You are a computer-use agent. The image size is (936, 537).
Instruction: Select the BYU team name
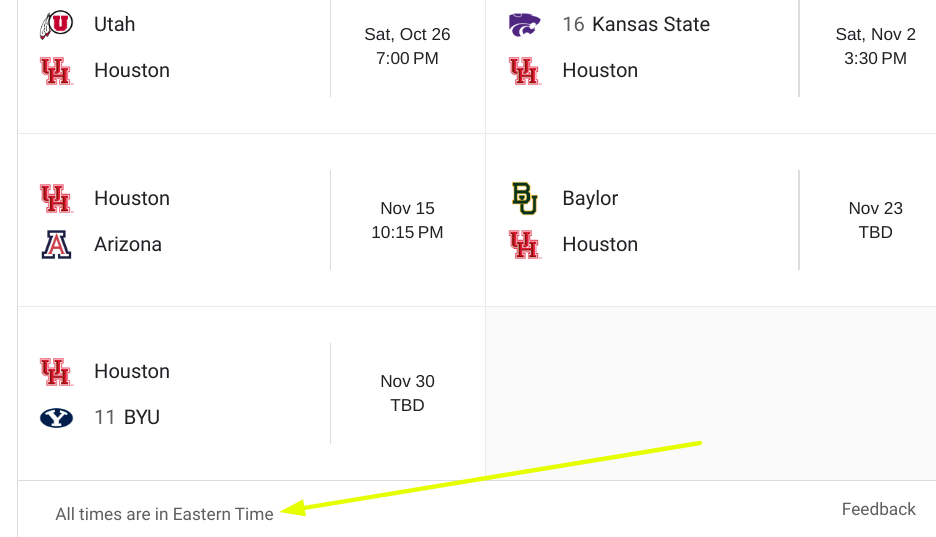point(141,418)
